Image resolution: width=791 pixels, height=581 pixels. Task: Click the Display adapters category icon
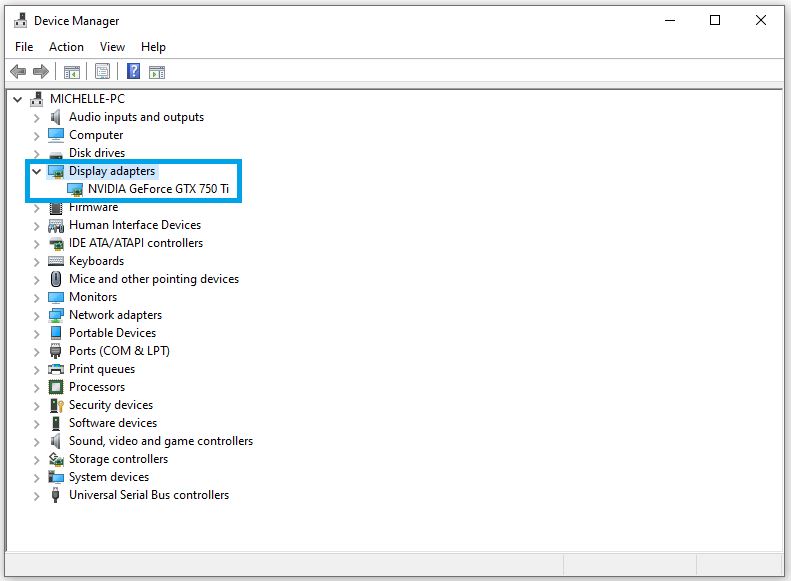click(x=55, y=171)
